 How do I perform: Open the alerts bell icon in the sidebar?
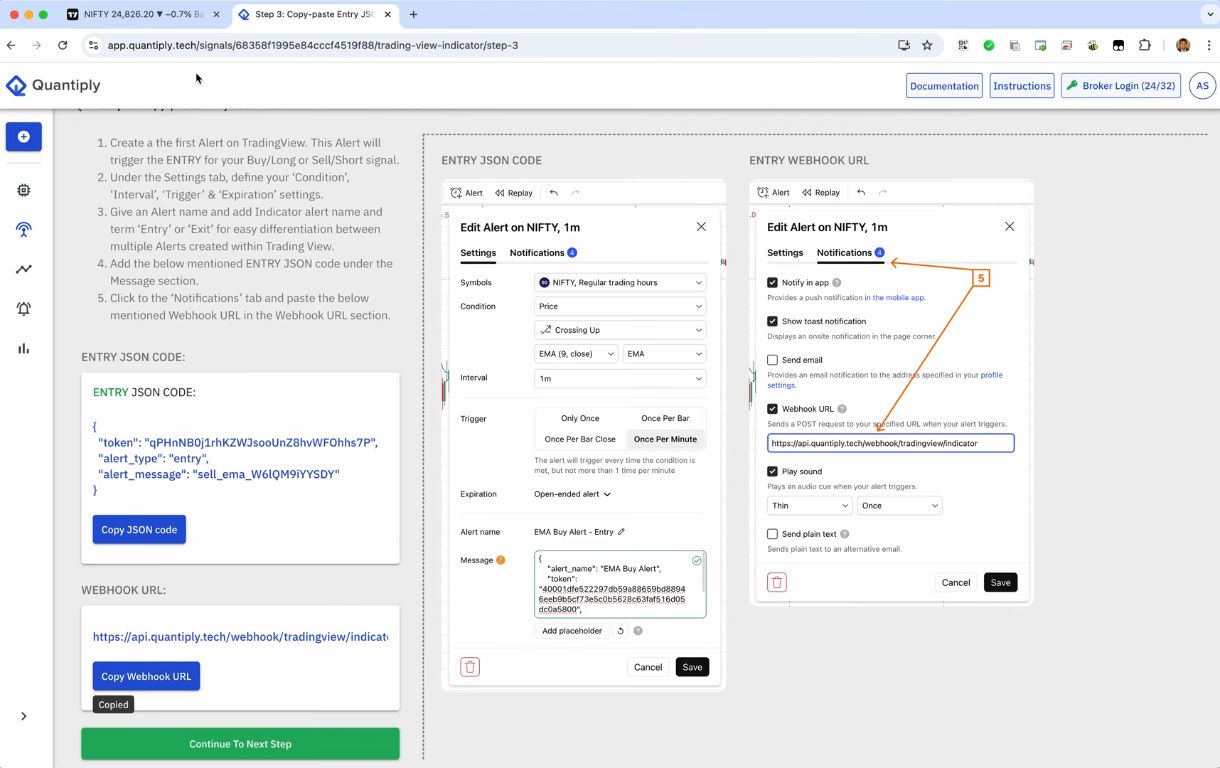(x=23, y=308)
